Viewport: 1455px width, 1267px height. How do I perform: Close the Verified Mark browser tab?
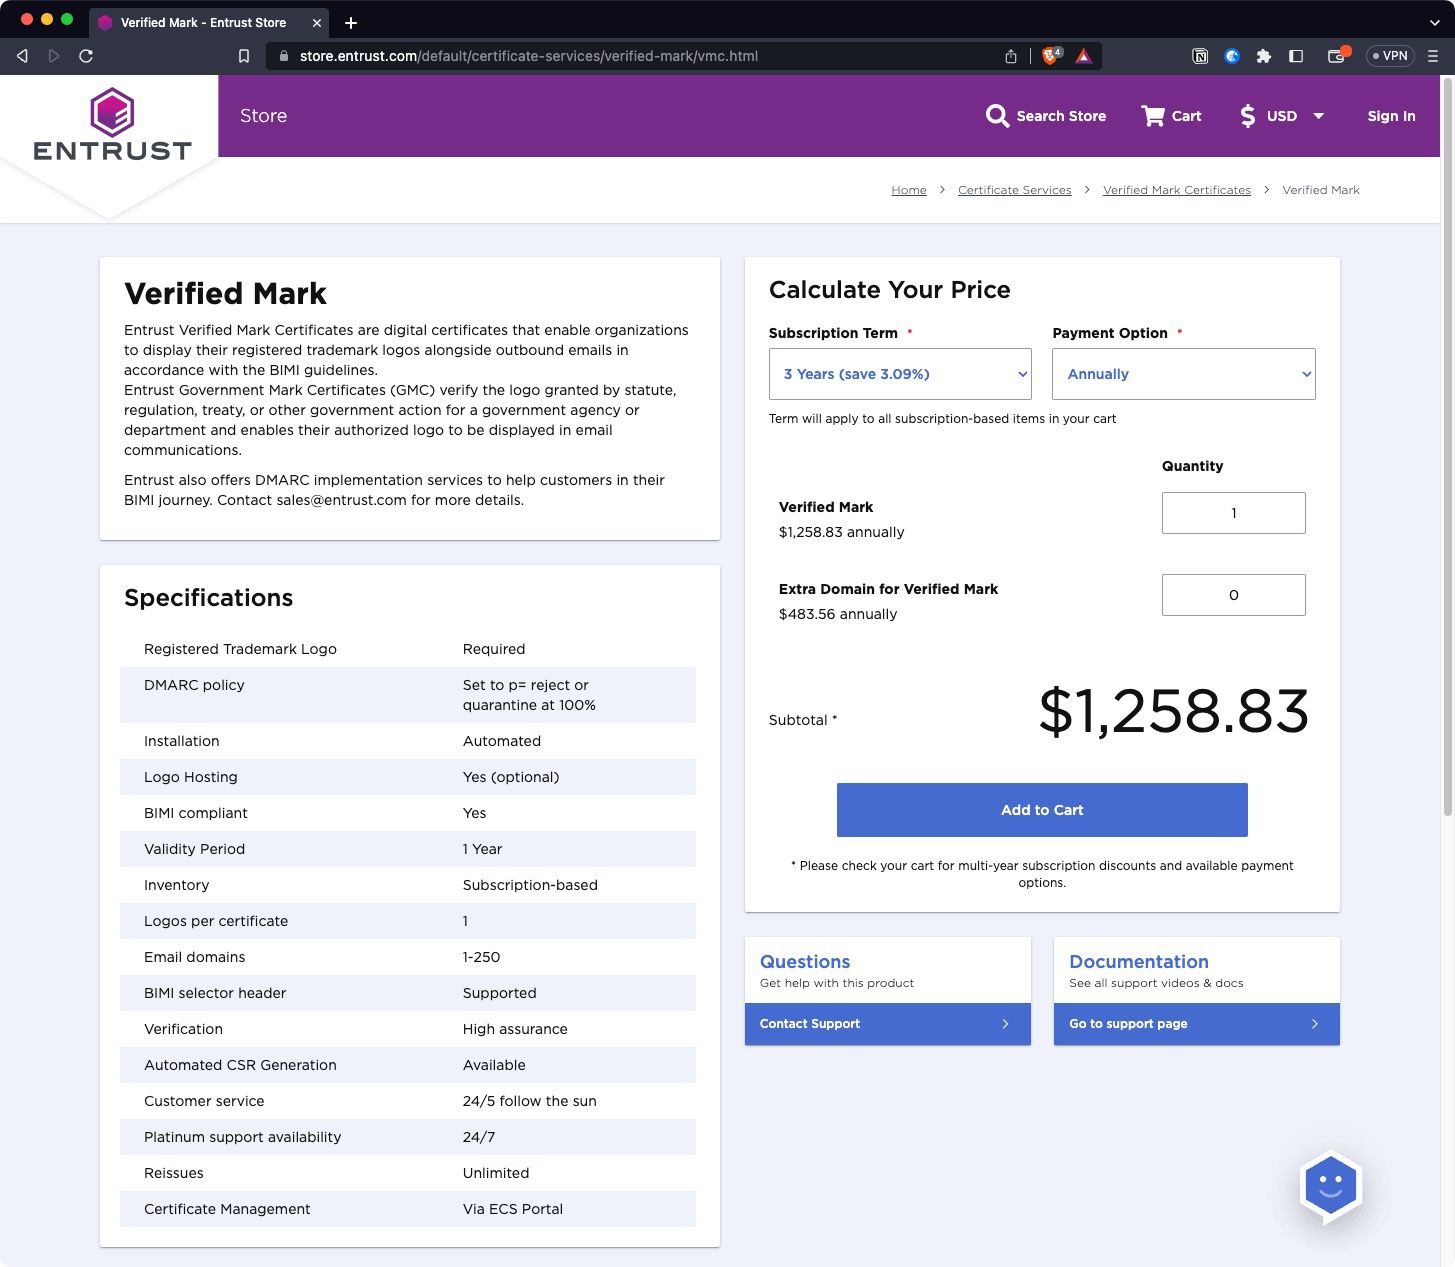pos(317,22)
